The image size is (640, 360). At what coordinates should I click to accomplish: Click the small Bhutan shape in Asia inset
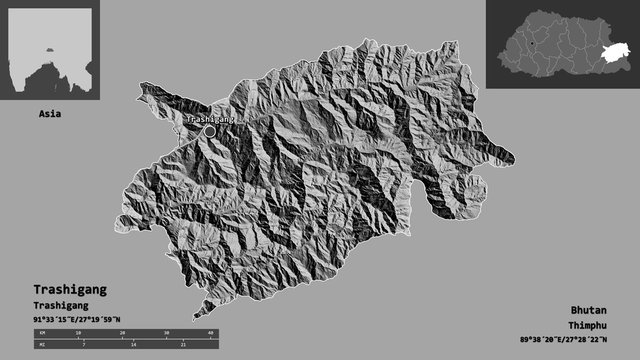[50, 50]
